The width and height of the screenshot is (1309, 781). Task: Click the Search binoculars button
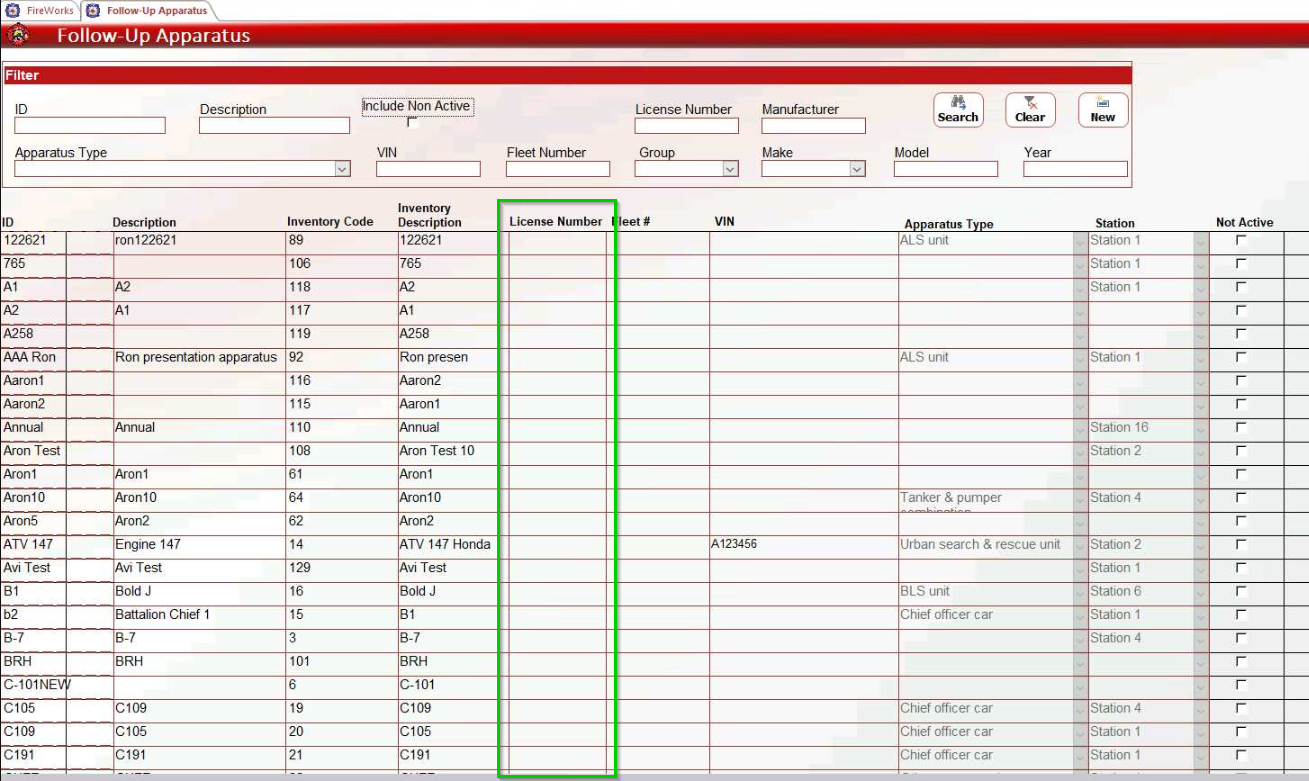coord(958,109)
